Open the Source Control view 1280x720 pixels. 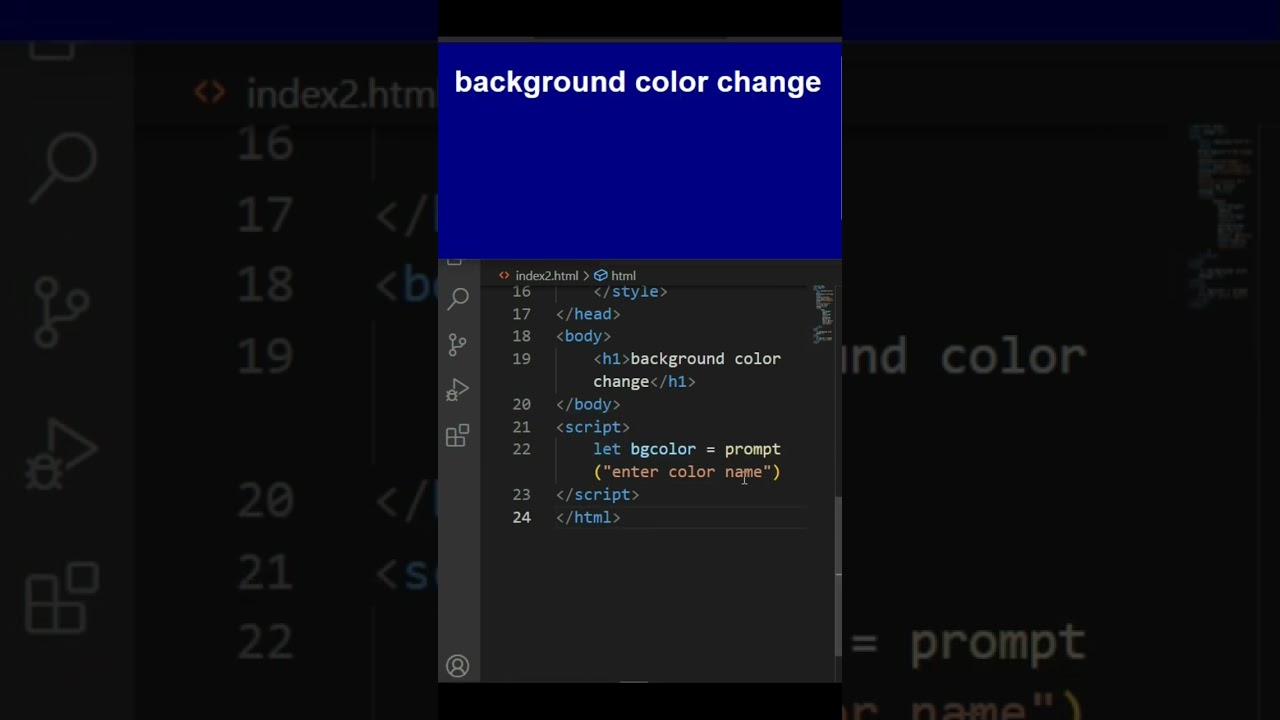tap(458, 344)
